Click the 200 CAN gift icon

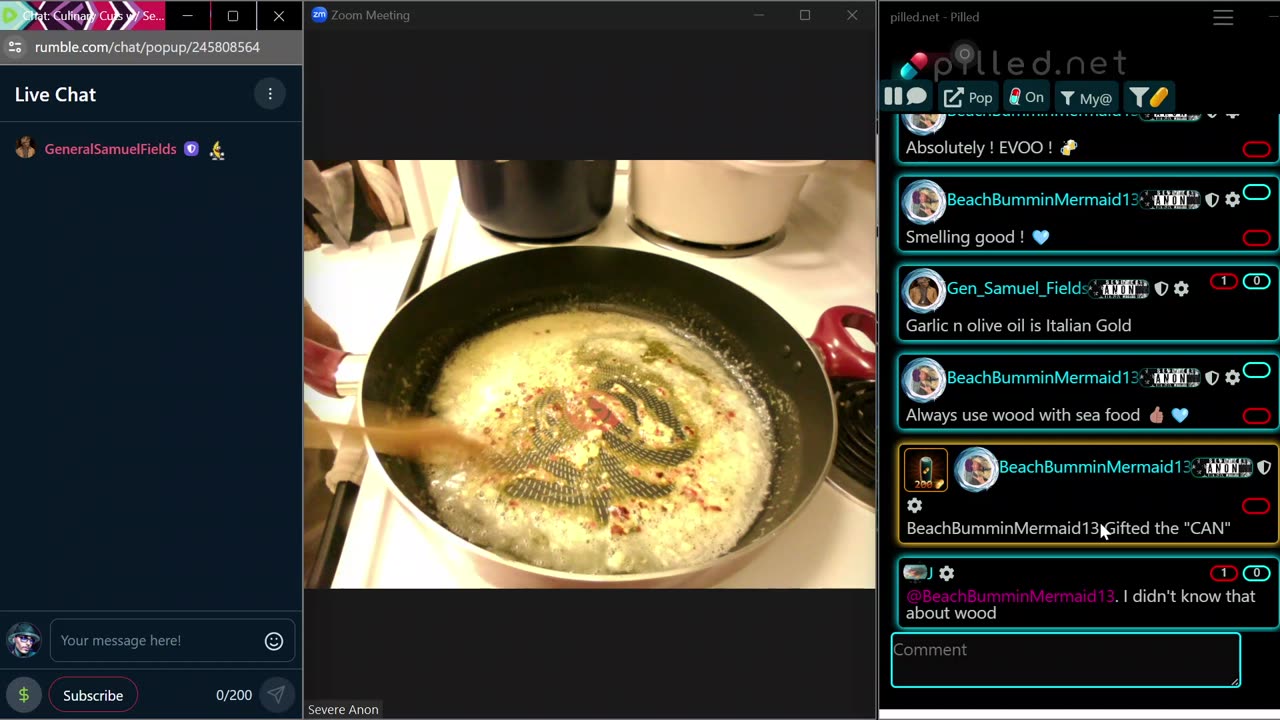click(926, 470)
